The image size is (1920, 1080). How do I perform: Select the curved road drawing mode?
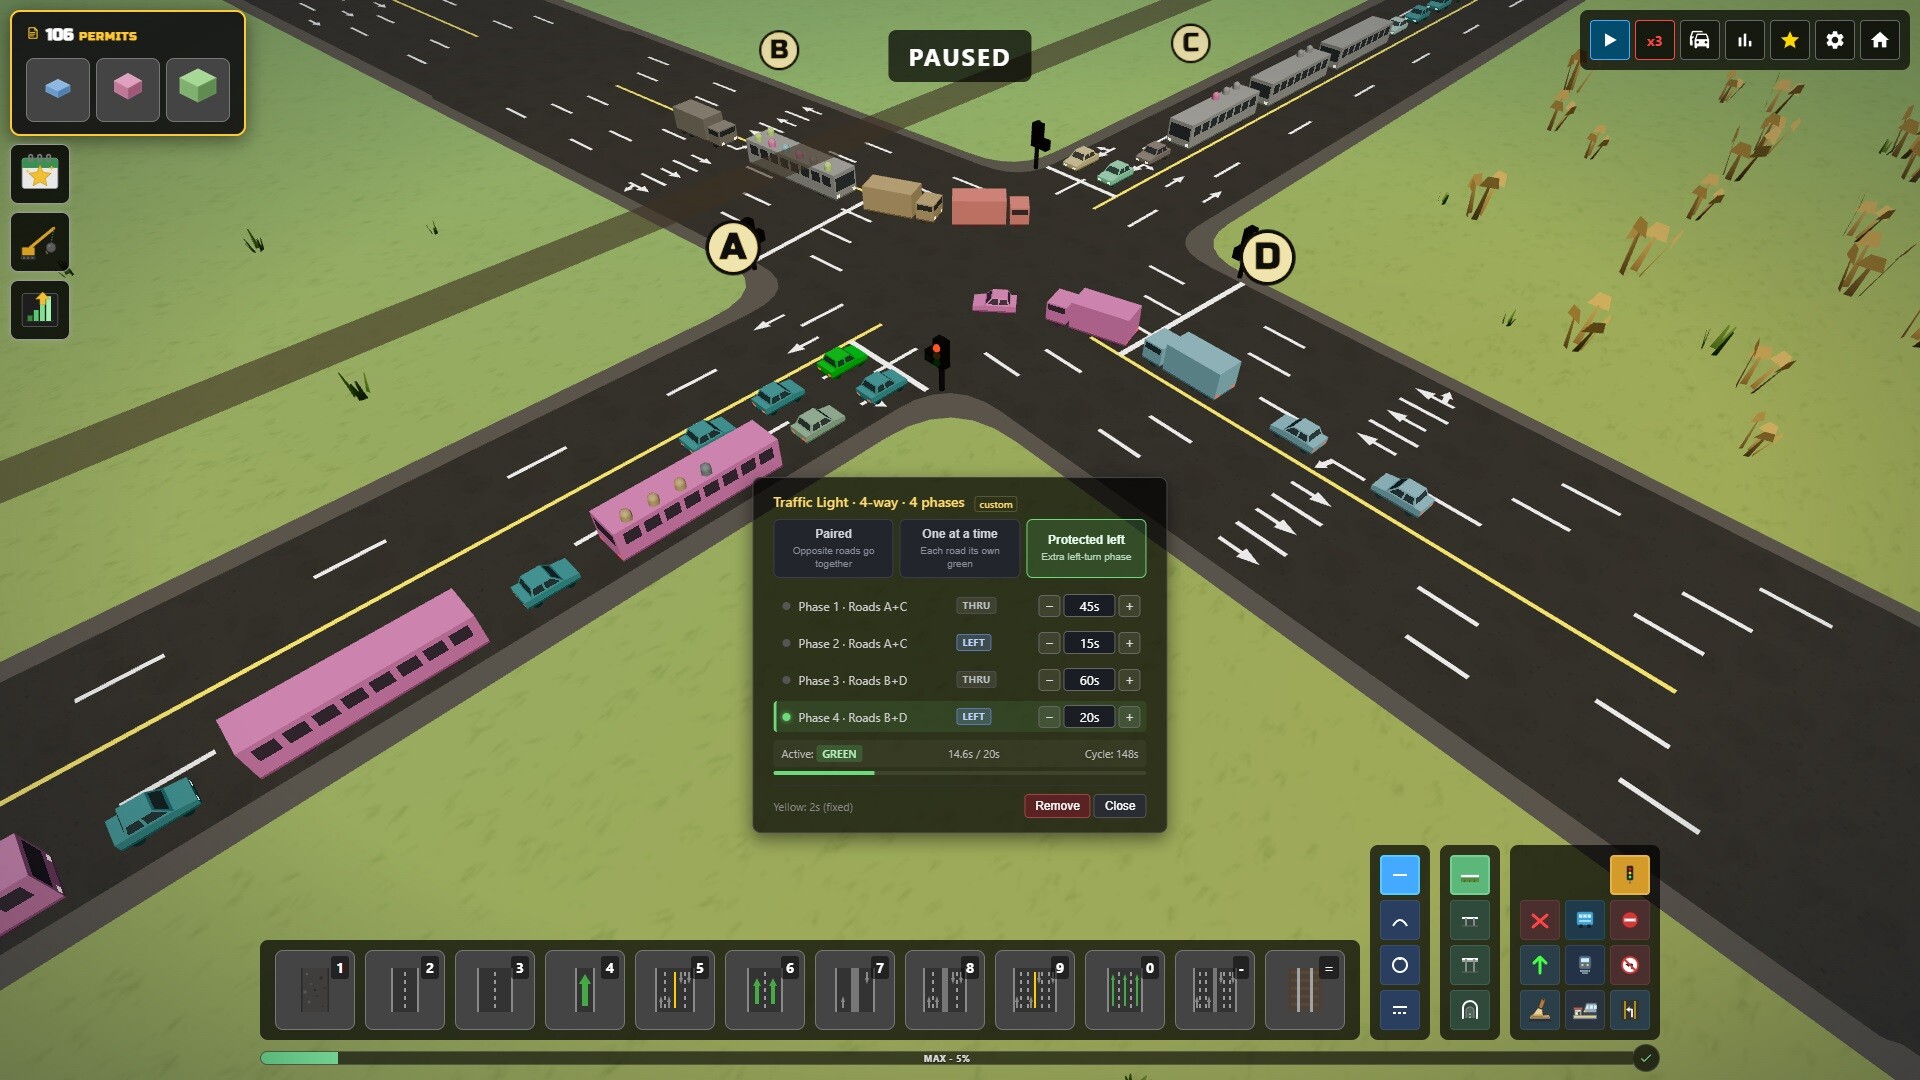point(1400,921)
